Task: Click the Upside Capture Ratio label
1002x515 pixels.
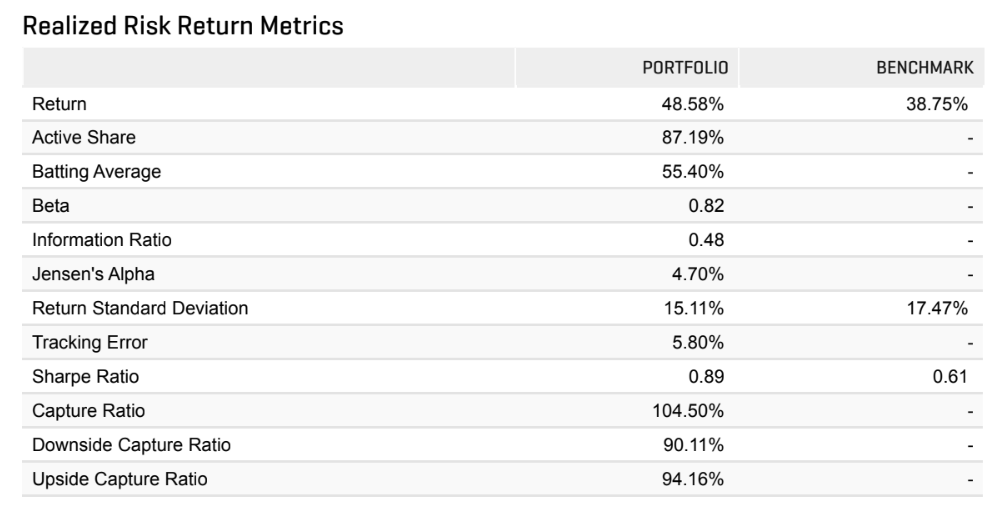Action: 120,479
